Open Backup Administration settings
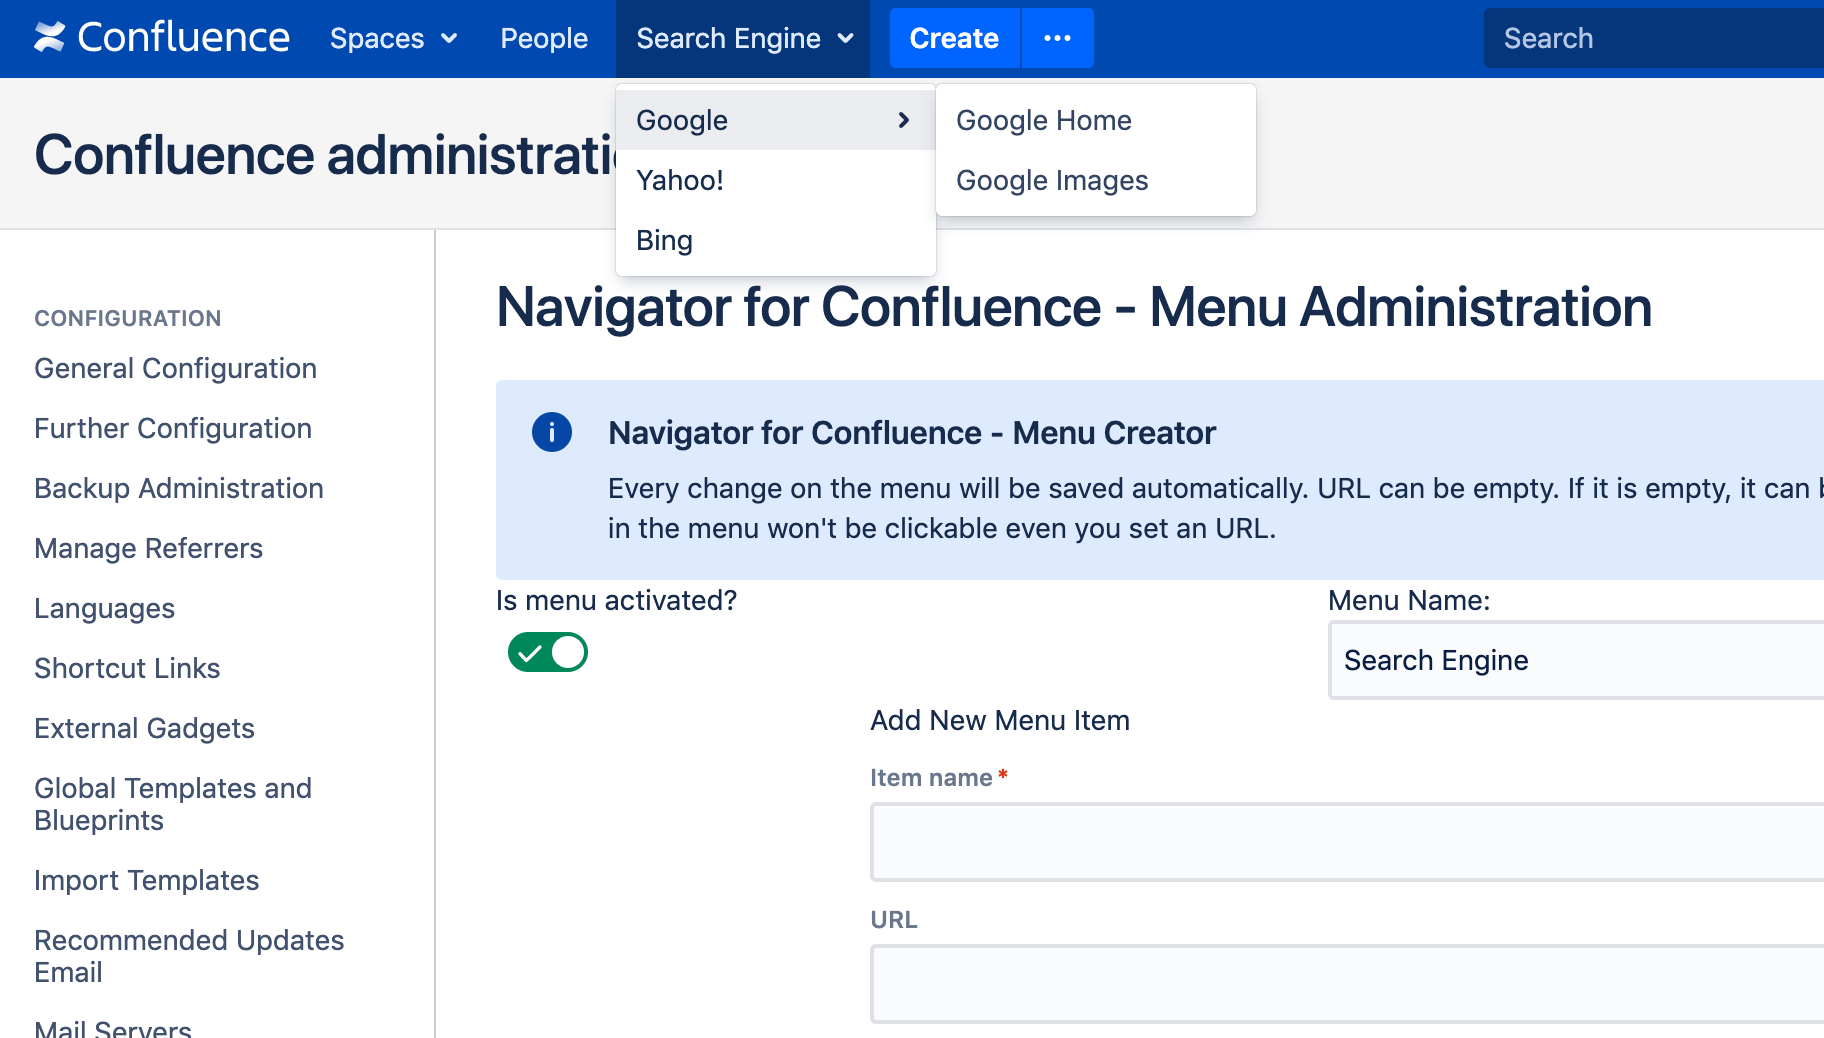The image size is (1824, 1038). 179,488
